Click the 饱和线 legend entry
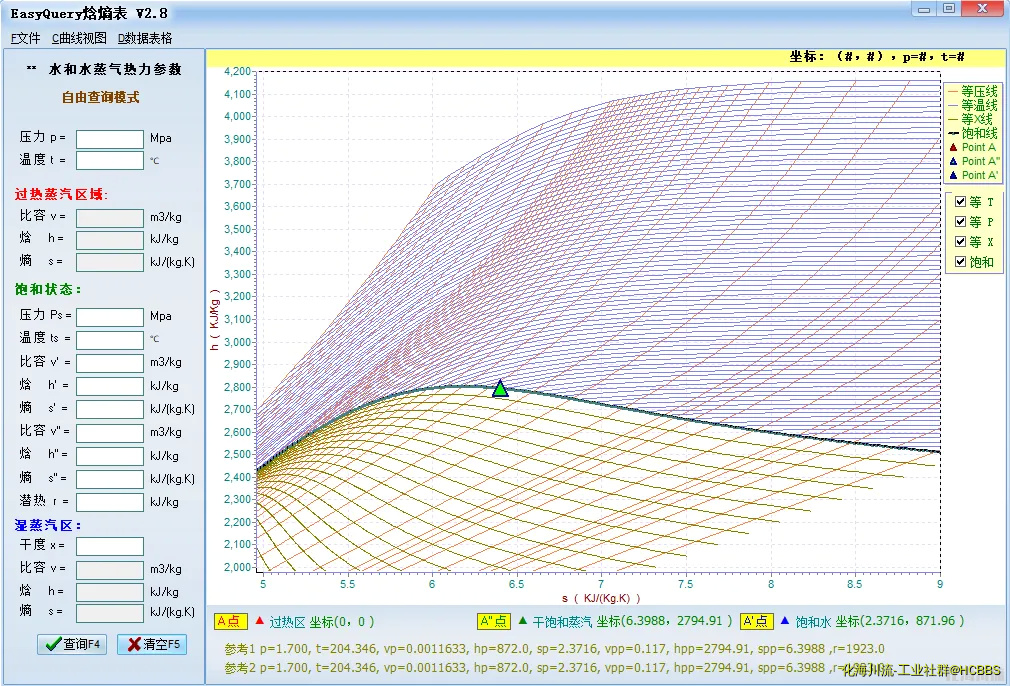The width and height of the screenshot is (1010, 686). (973, 133)
